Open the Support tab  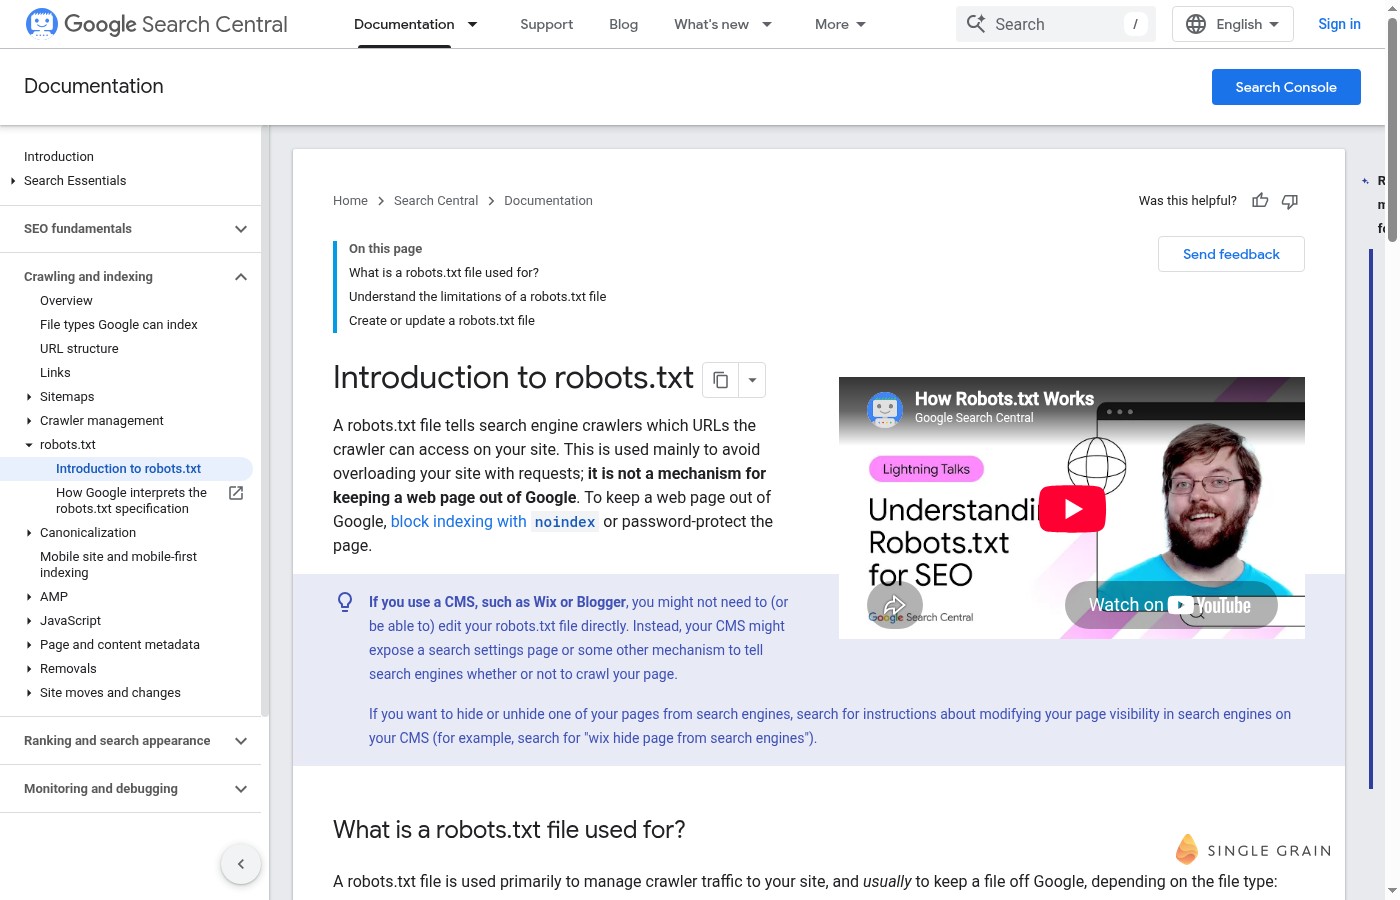[x=546, y=24]
